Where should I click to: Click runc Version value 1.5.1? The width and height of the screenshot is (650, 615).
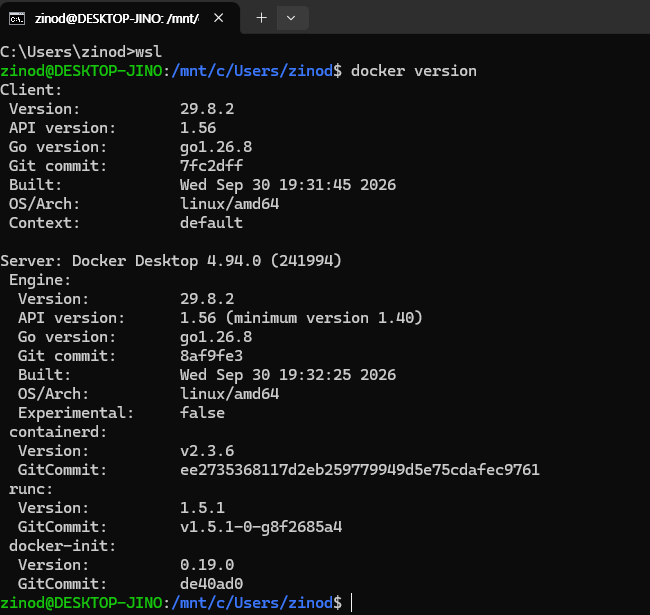(x=202, y=508)
